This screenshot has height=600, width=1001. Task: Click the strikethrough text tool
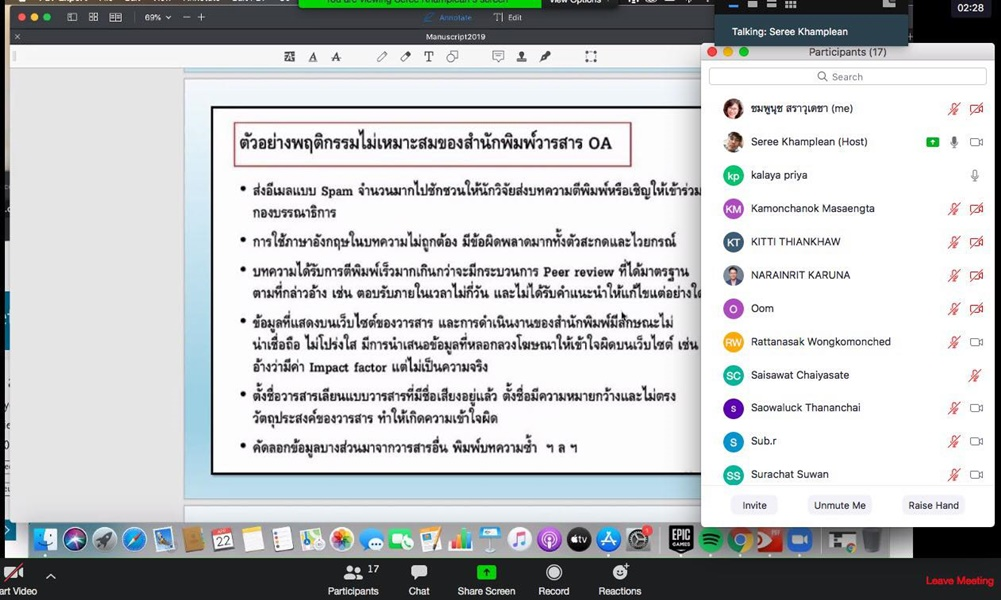(x=335, y=57)
